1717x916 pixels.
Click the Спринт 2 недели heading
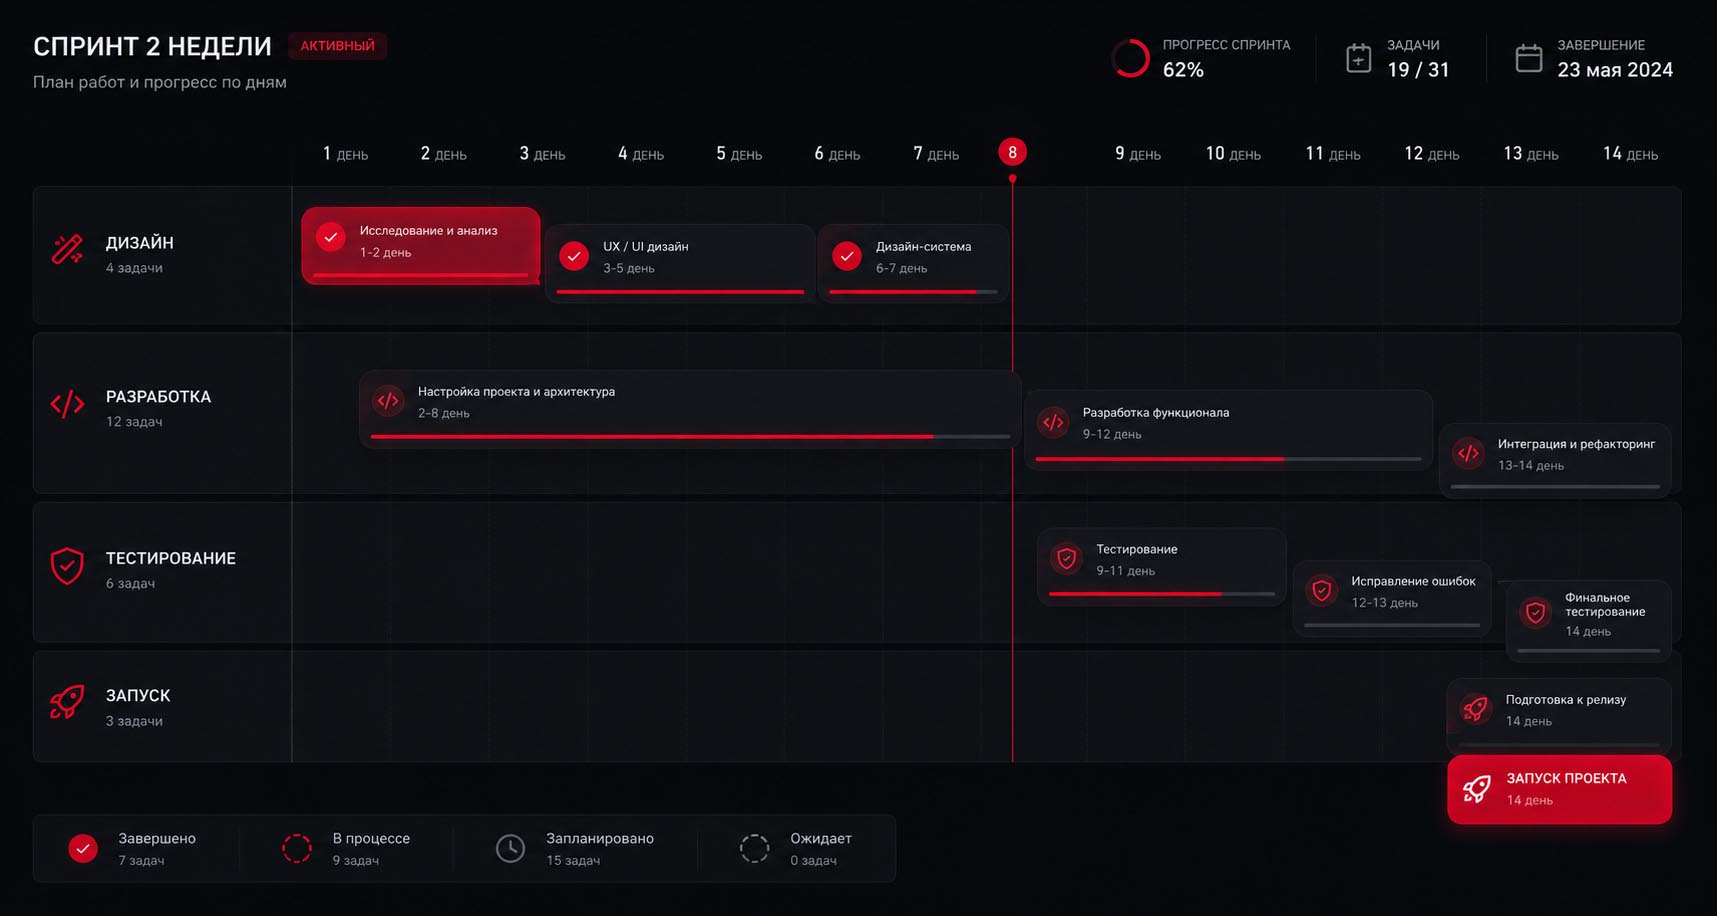[152, 46]
